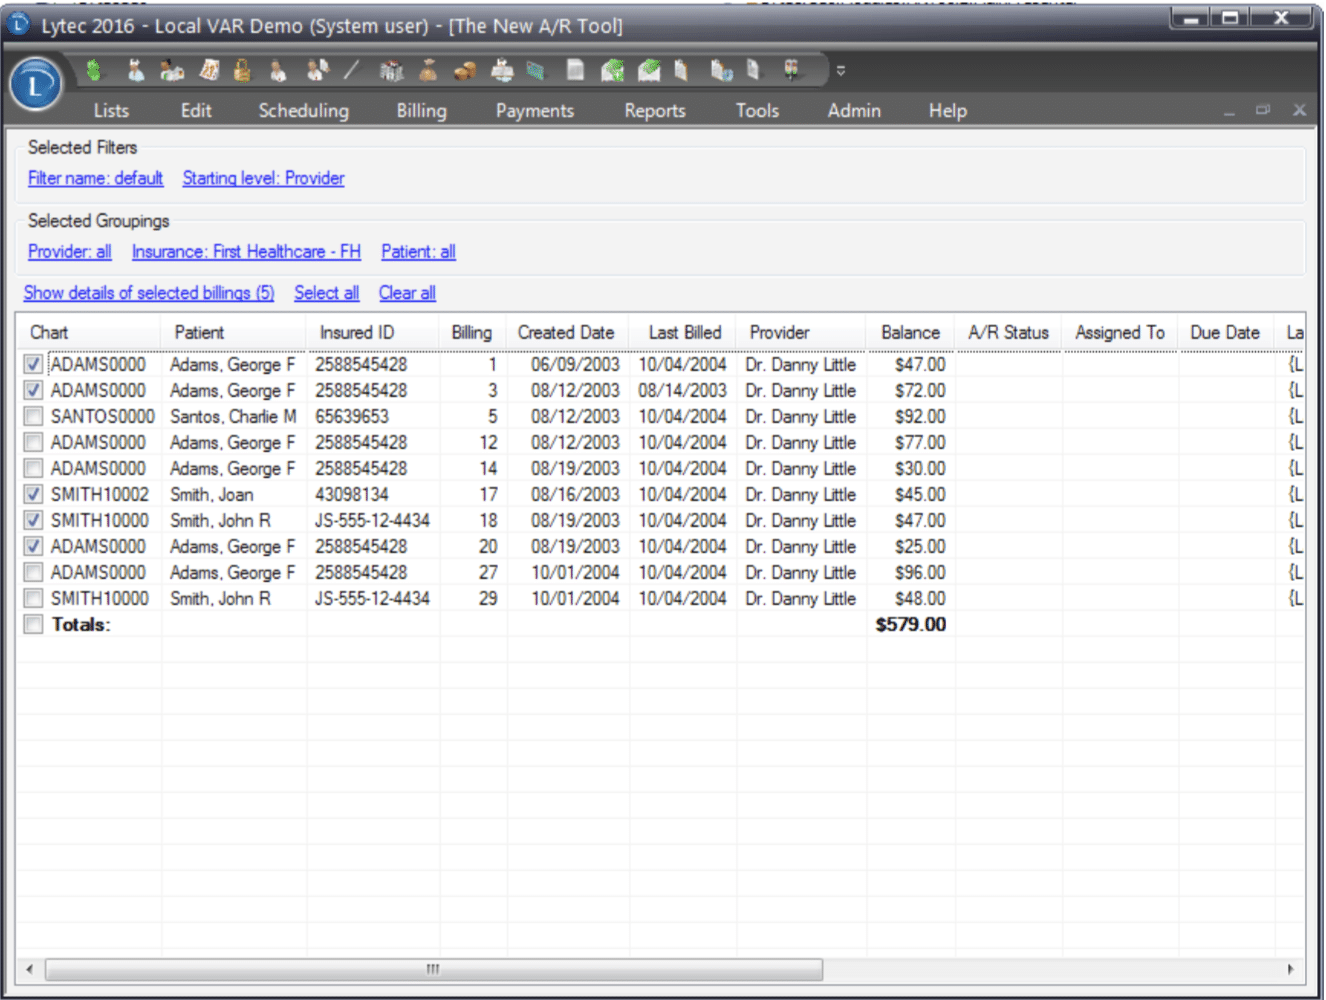Uncheck the billing 1 row checkbox
Viewport: 1326px width, 1000px height.
point(33,364)
